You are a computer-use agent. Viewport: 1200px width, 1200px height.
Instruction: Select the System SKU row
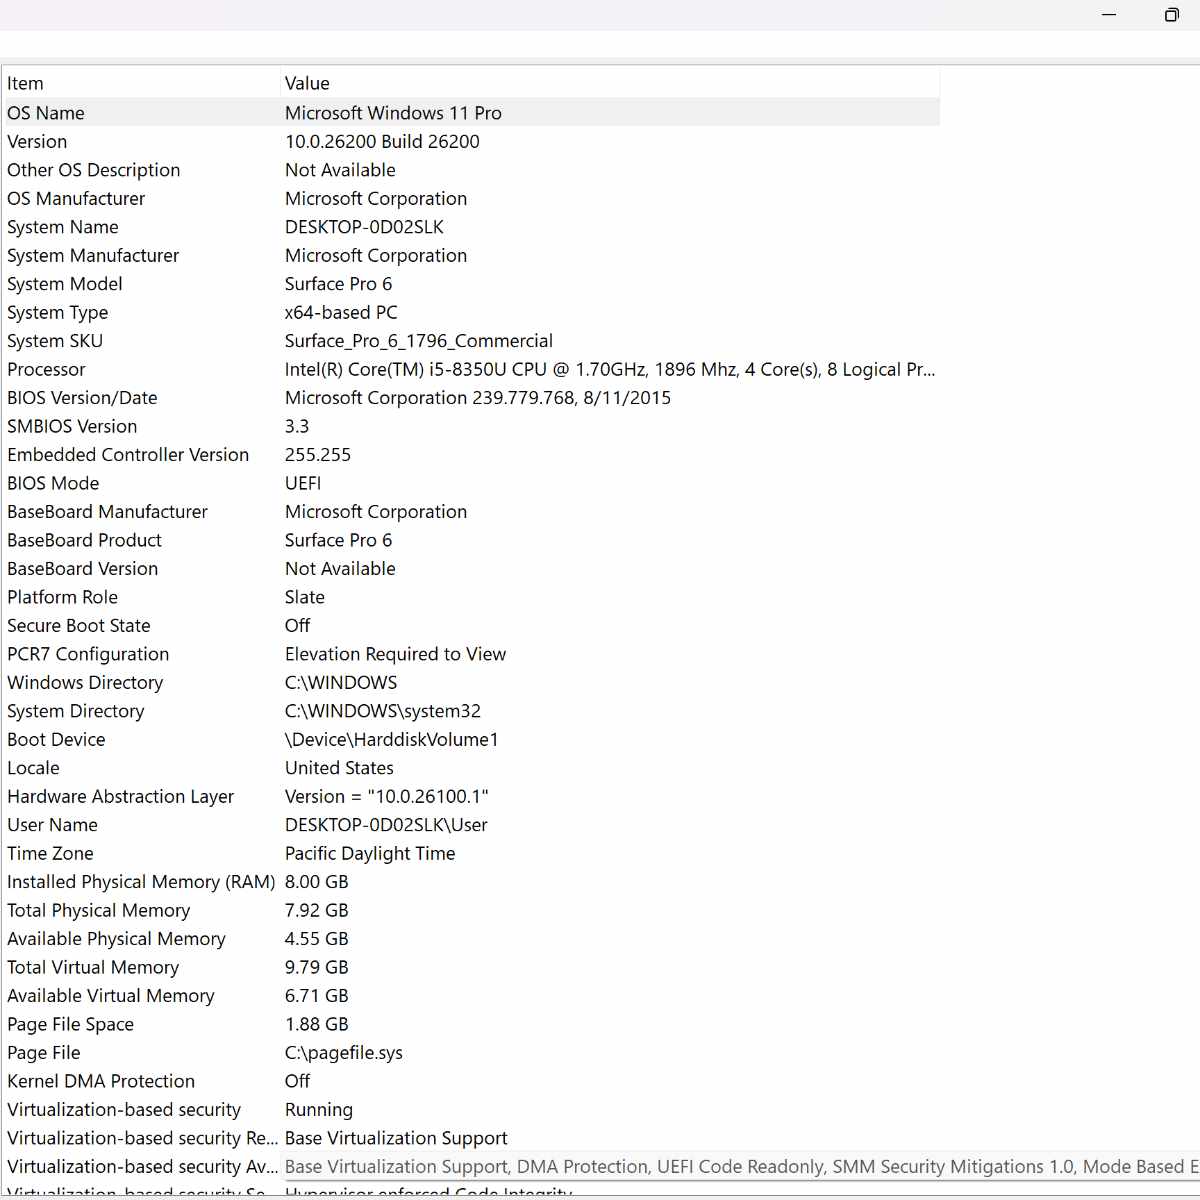pos(471,341)
